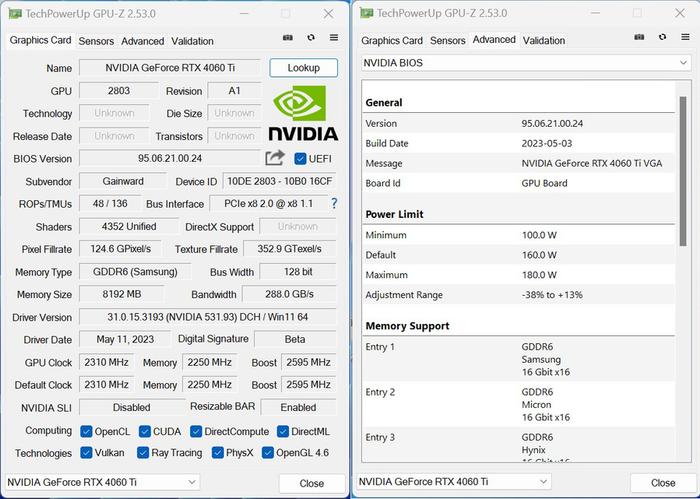This screenshot has height=499, width=700.
Task: Click the refresh icon in right window
Action: click(x=662, y=37)
